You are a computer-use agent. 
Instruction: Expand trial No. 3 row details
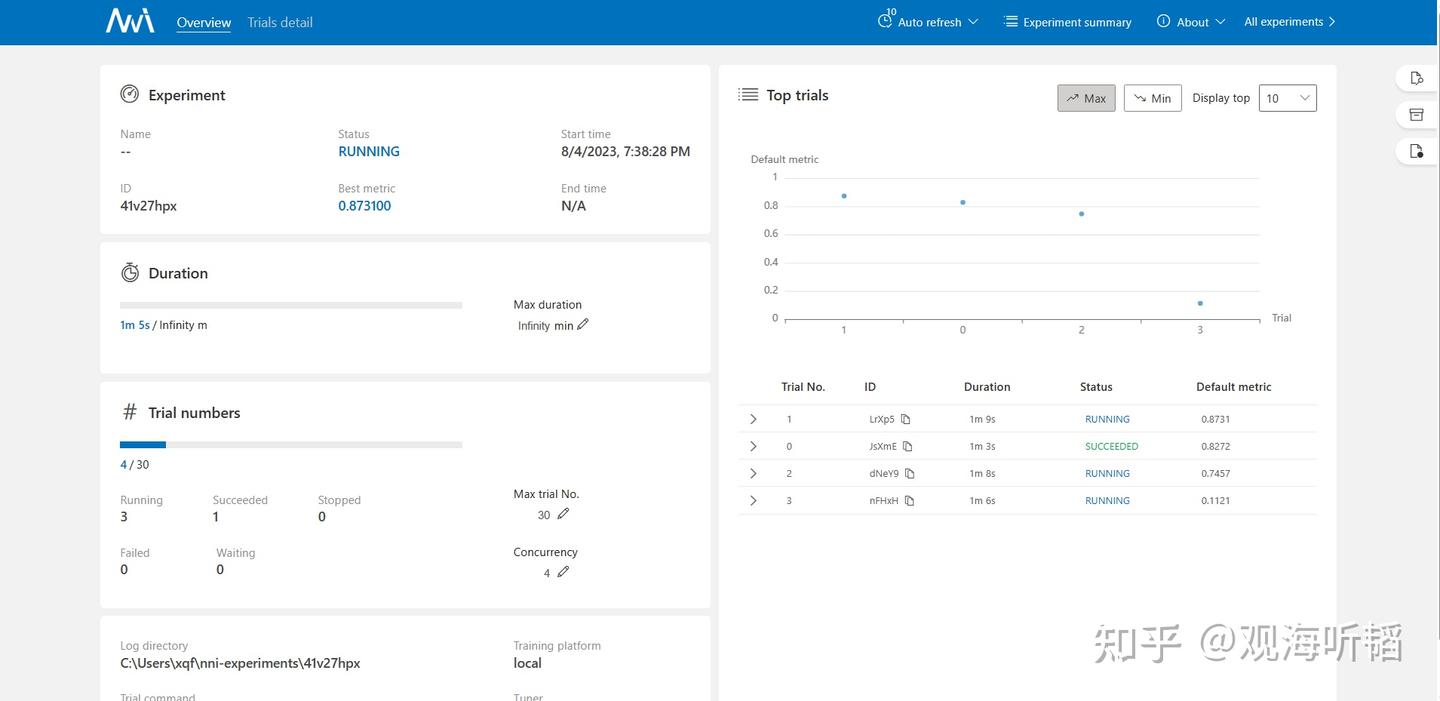[753, 500]
